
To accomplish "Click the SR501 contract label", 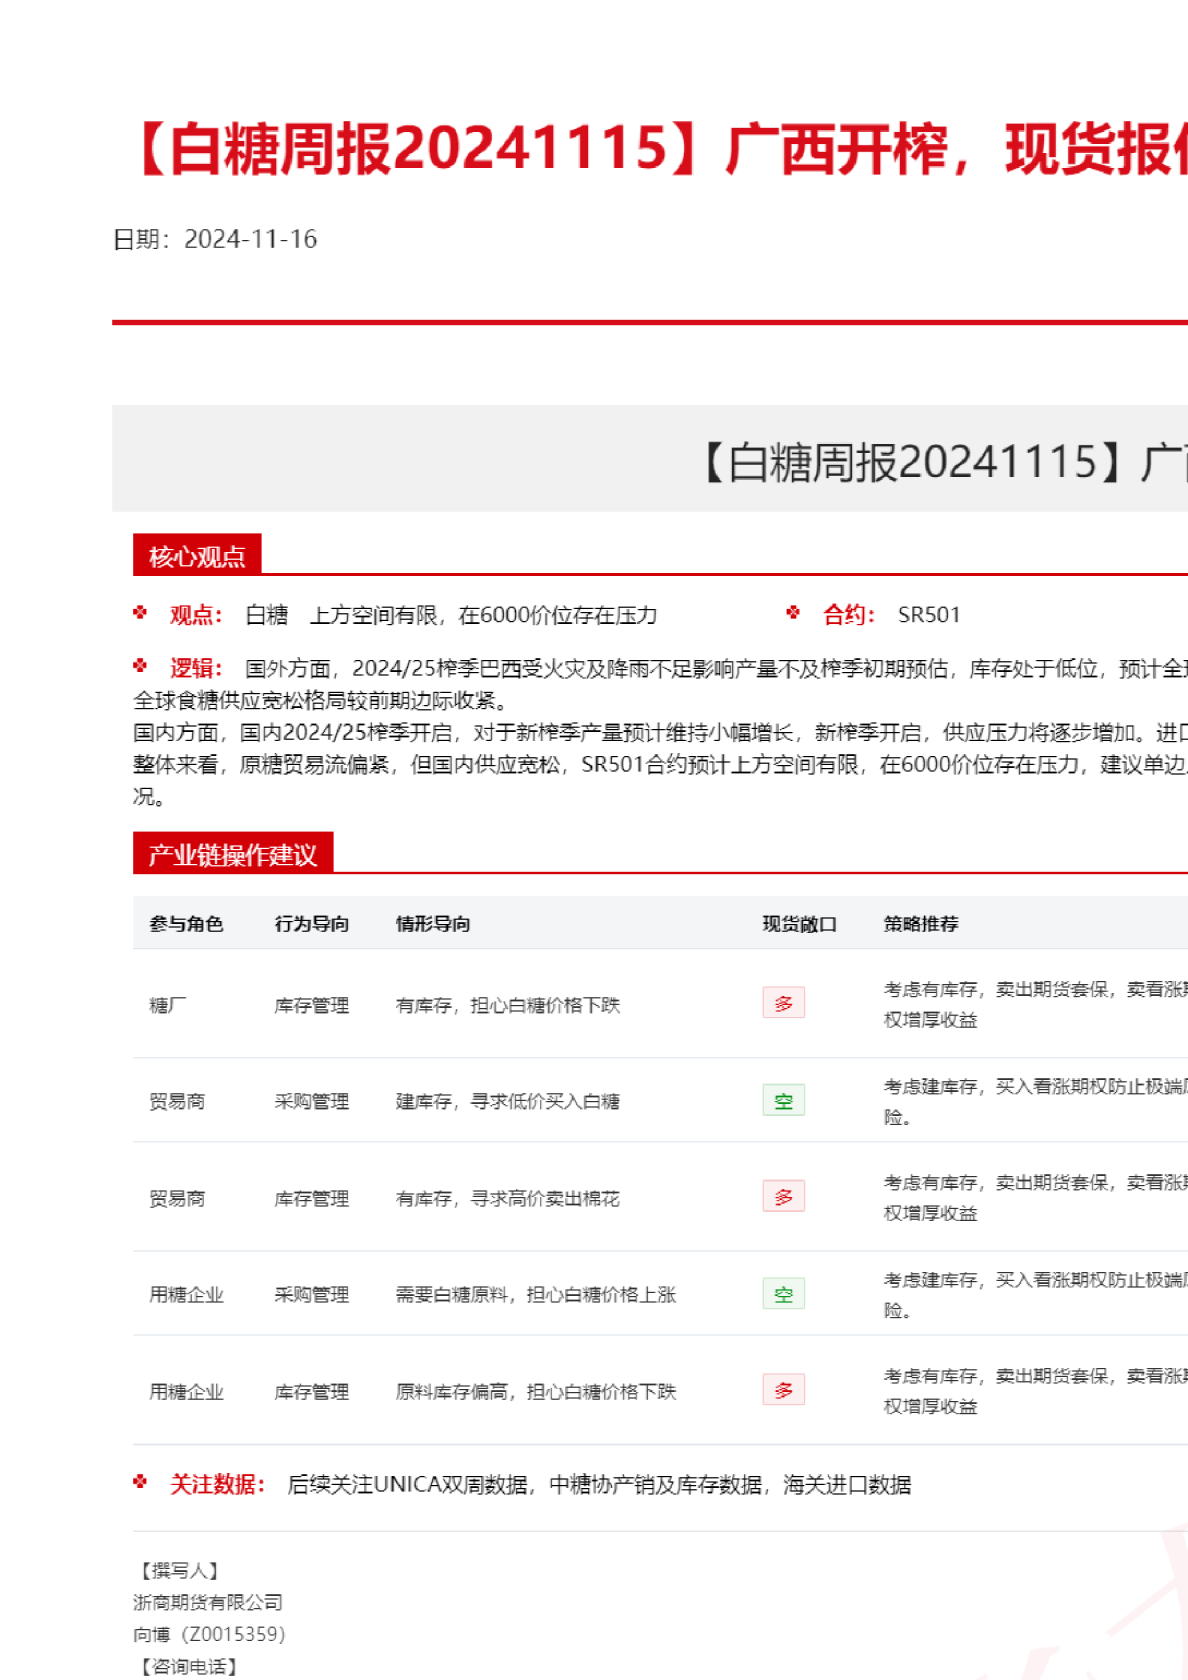I will tap(929, 615).
